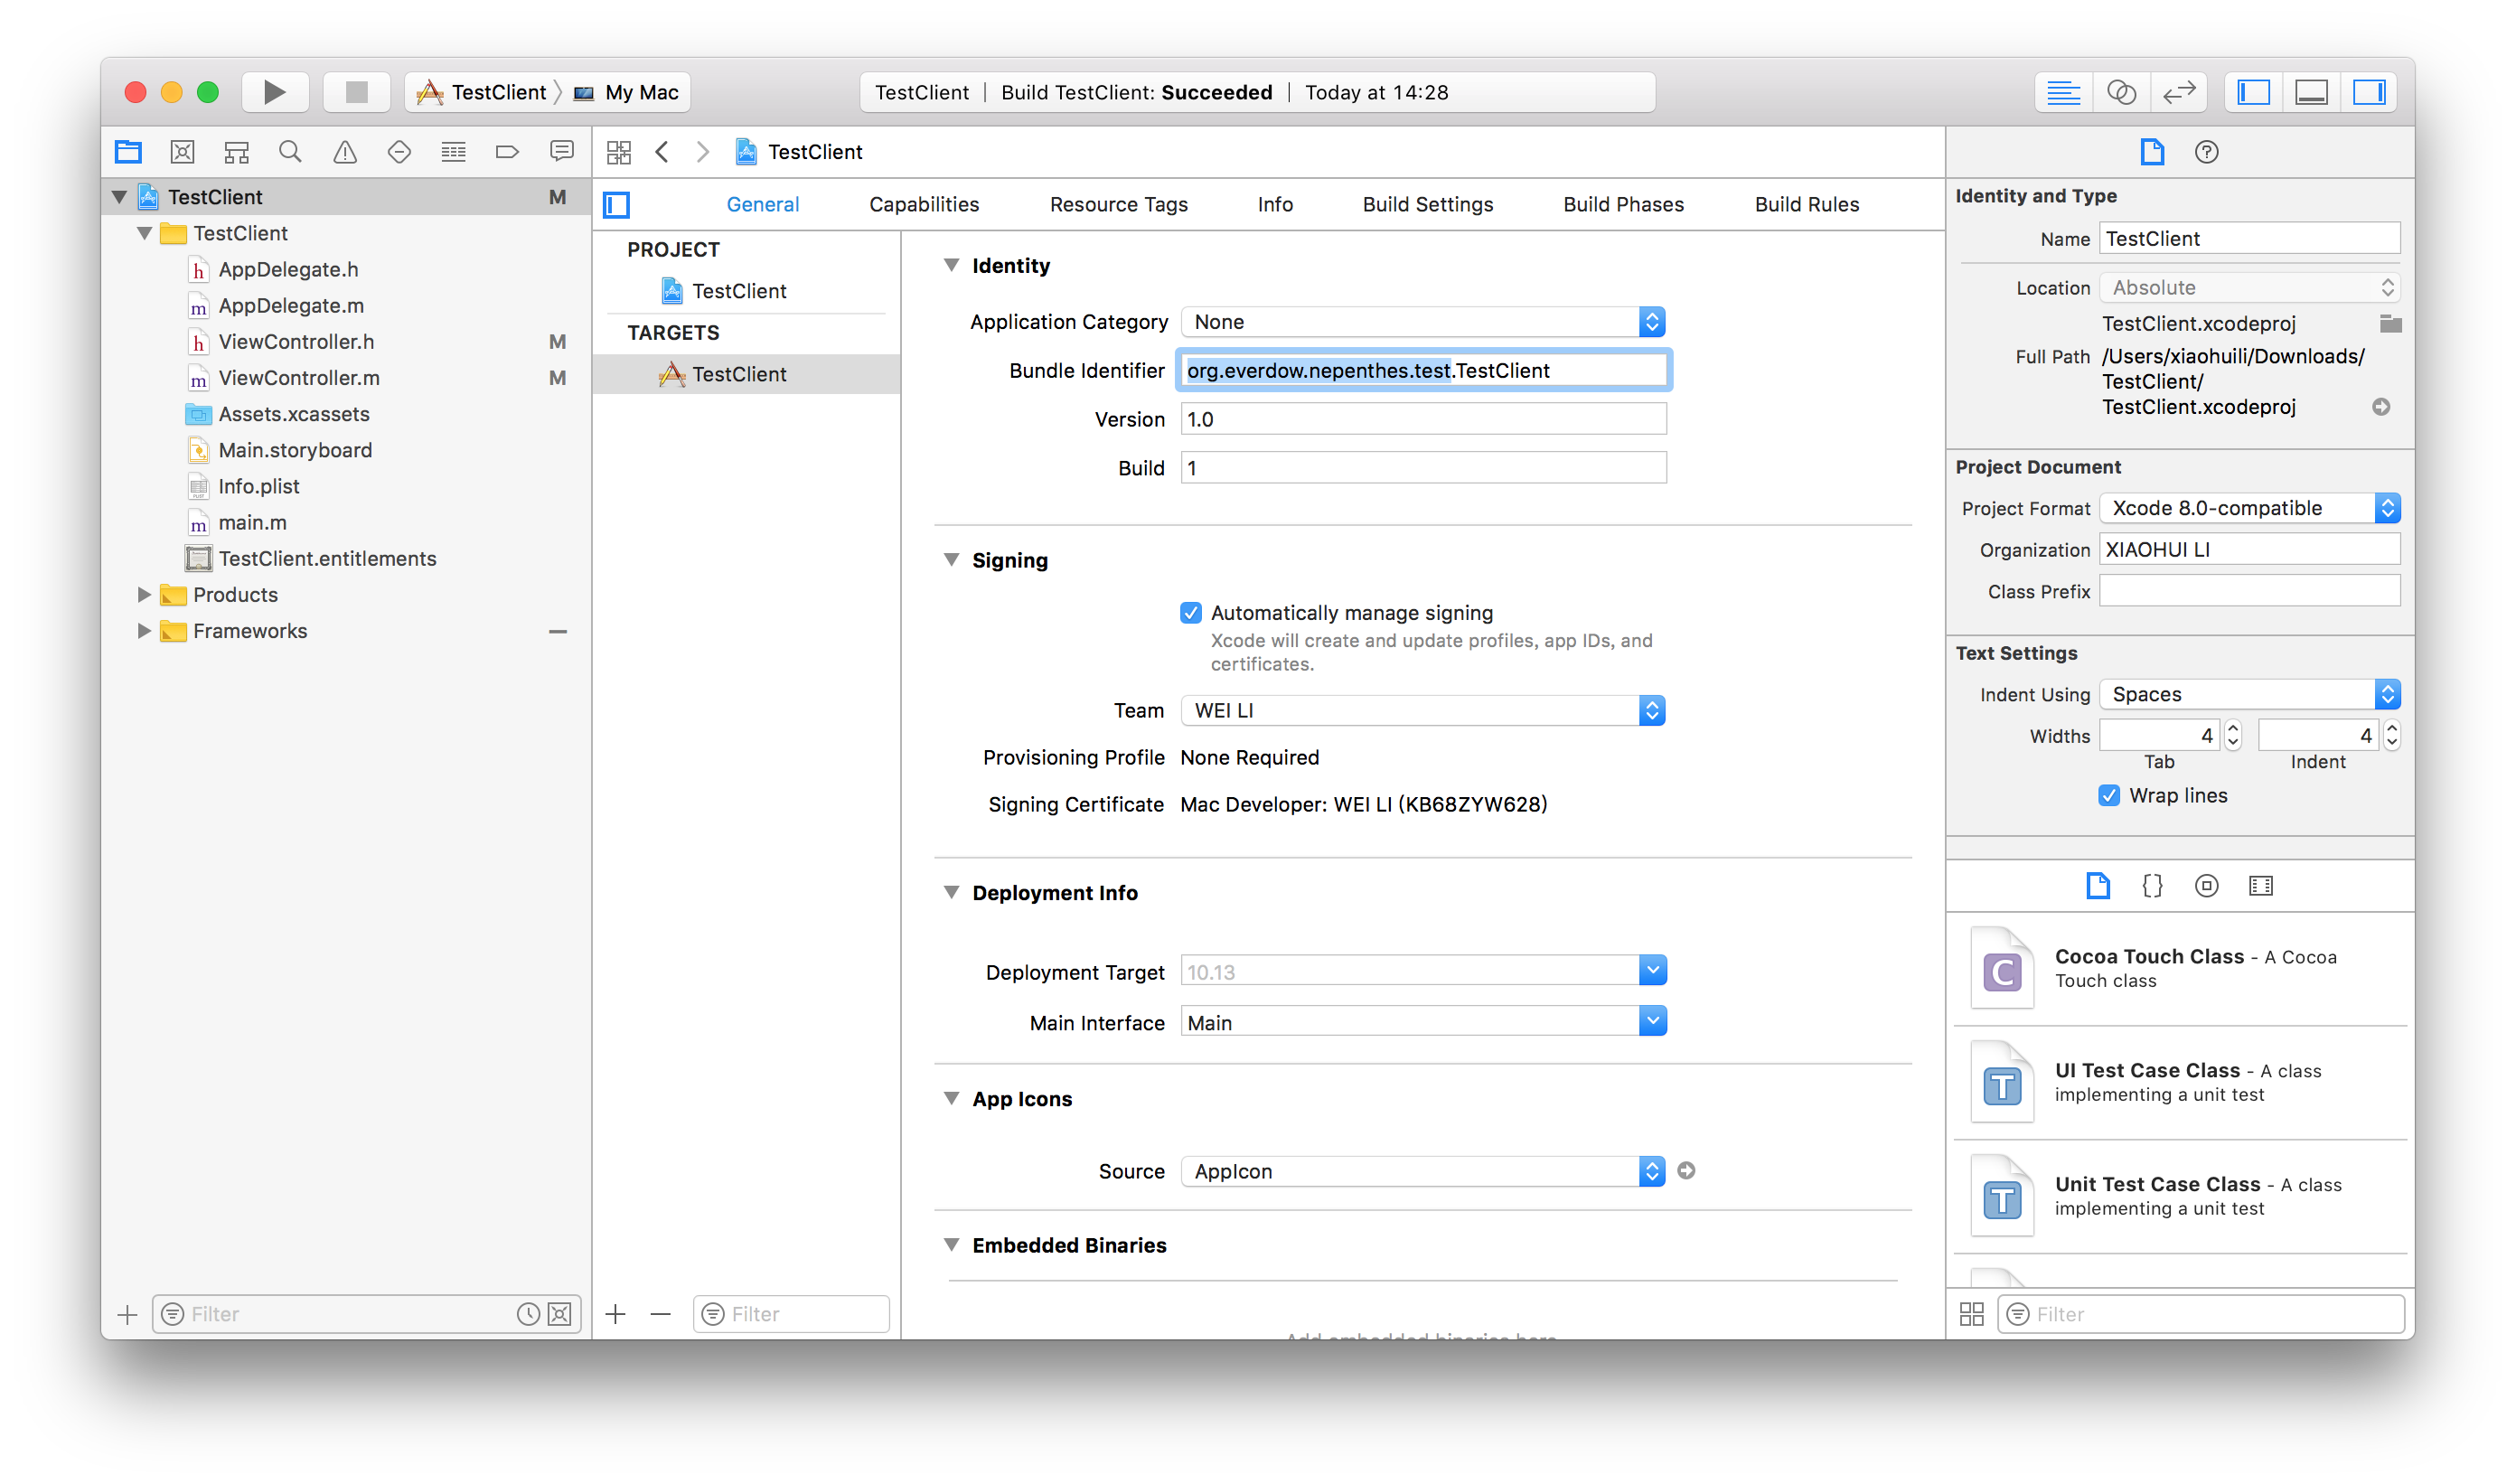Show the Object library
Viewport: 2516px width, 1484px height.
coord(2206,886)
